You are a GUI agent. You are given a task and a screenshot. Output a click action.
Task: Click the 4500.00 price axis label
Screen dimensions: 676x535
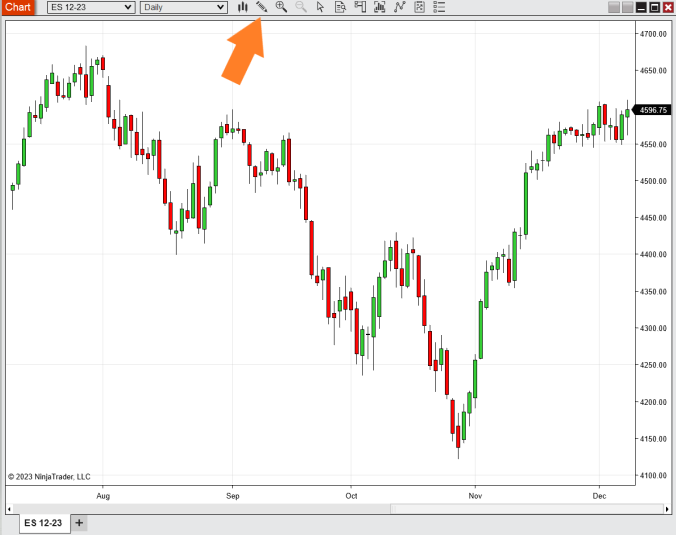point(653,181)
